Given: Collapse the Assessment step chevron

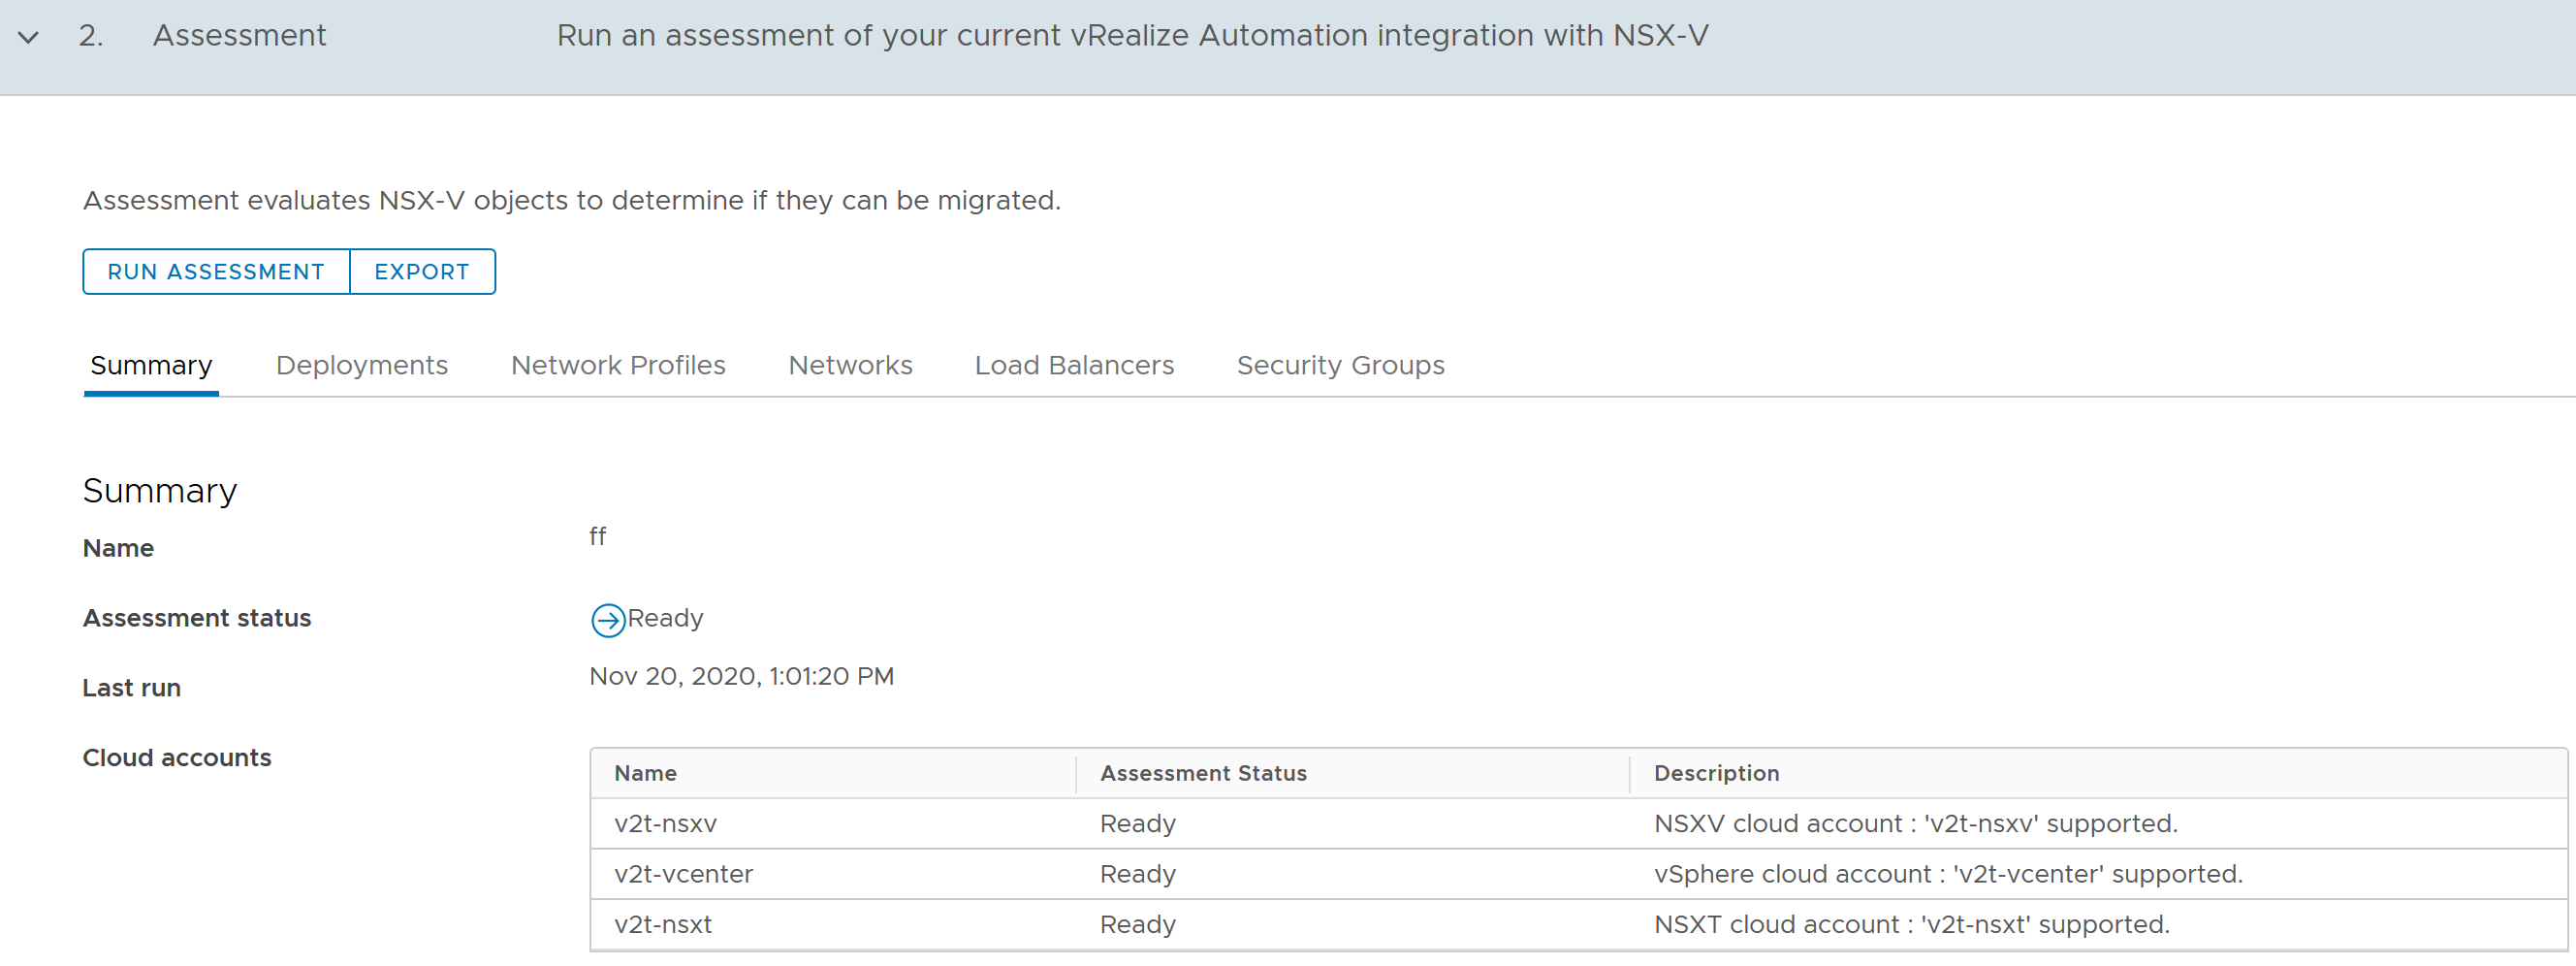Looking at the screenshot, I should (29, 38).
